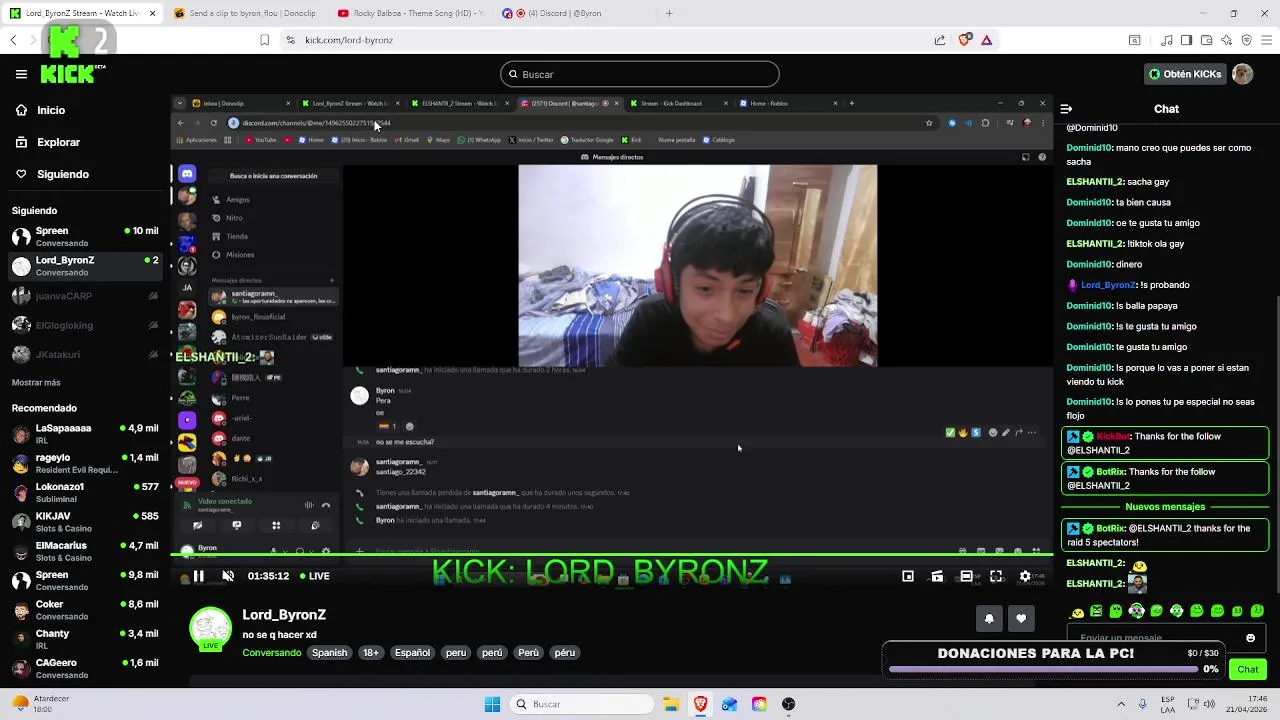Open Brave Leo AI sparkle icon
Image resolution: width=1280 pixels, height=720 pixels.
[x=1227, y=40]
